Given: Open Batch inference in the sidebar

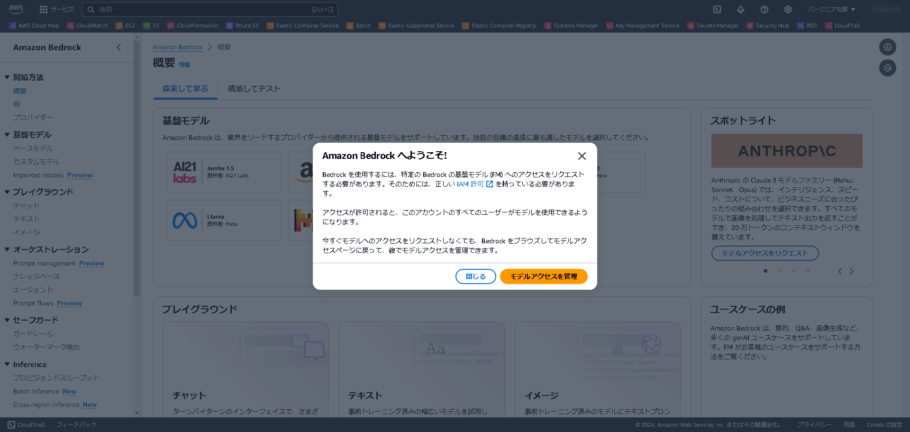Looking at the screenshot, I should click(x=36, y=391).
